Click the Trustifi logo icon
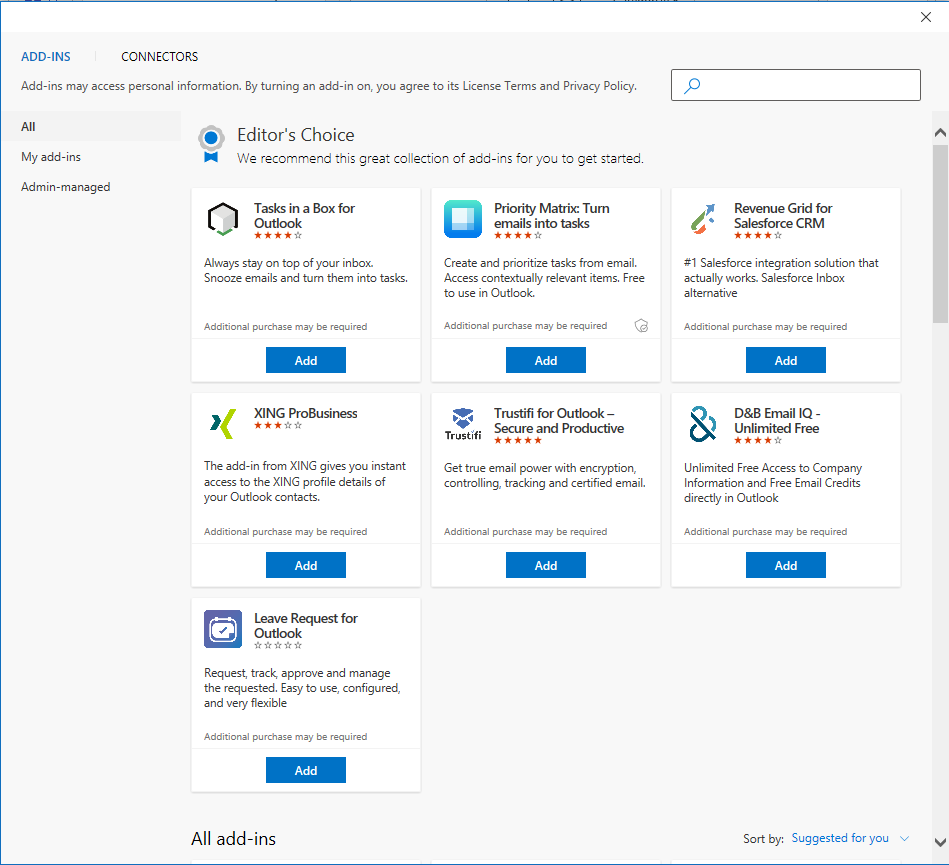This screenshot has height=865, width=949. [x=463, y=424]
